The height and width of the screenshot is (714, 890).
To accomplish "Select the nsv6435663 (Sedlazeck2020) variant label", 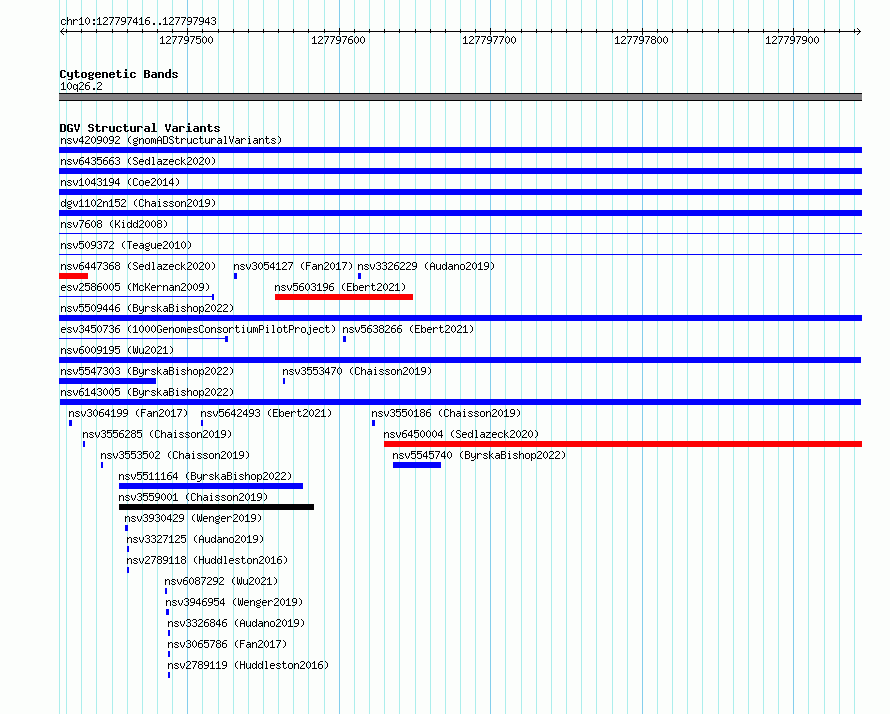I will 138,161.
